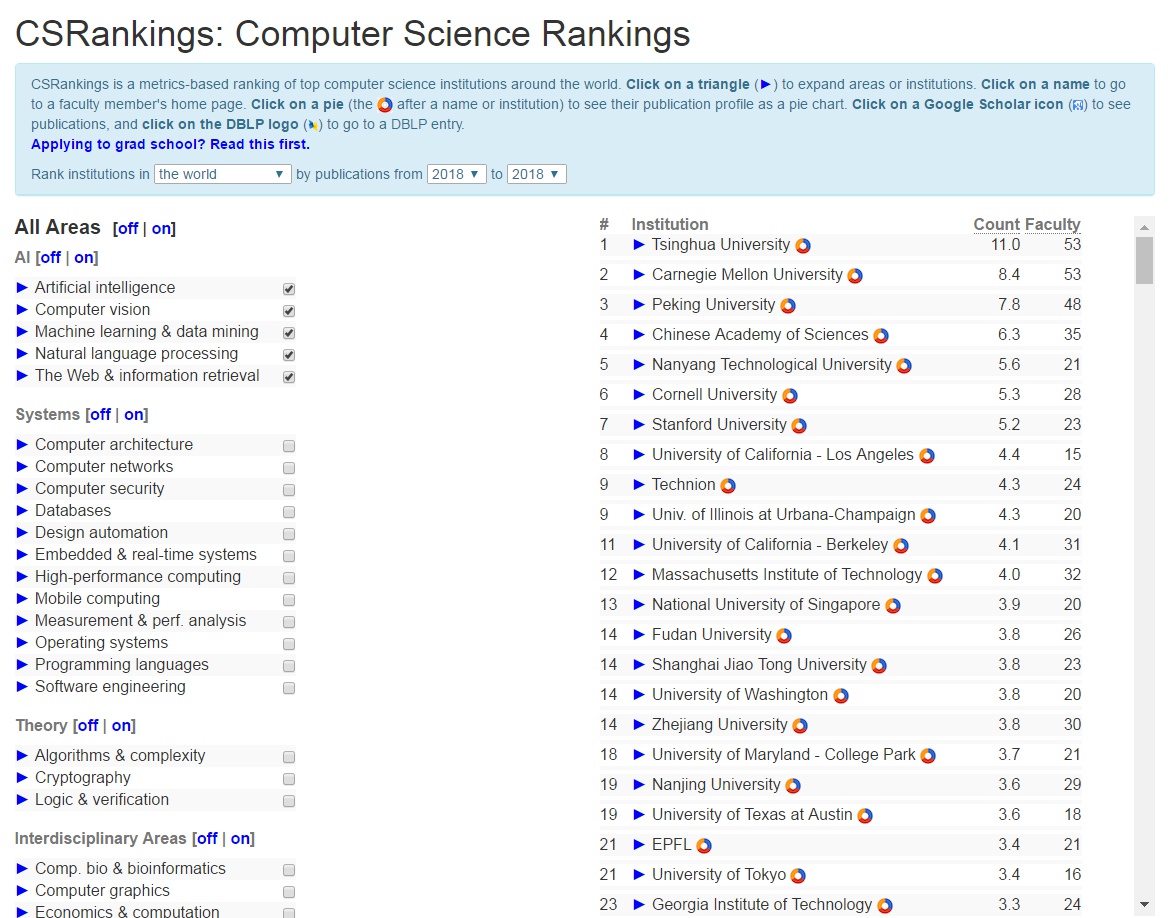Viewport: 1169px width, 918px height.
Task: Open the start year dropdown
Action: pos(456,174)
